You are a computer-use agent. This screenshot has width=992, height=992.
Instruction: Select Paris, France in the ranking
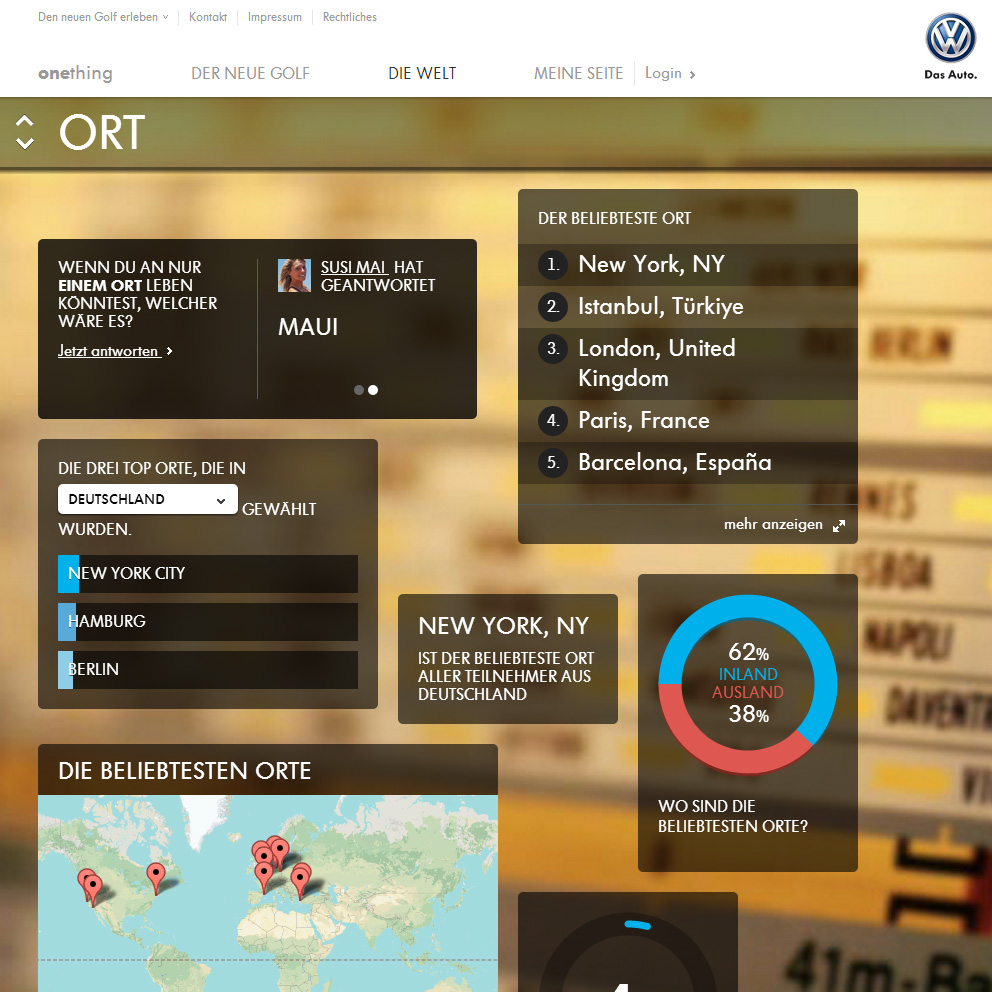coord(688,421)
